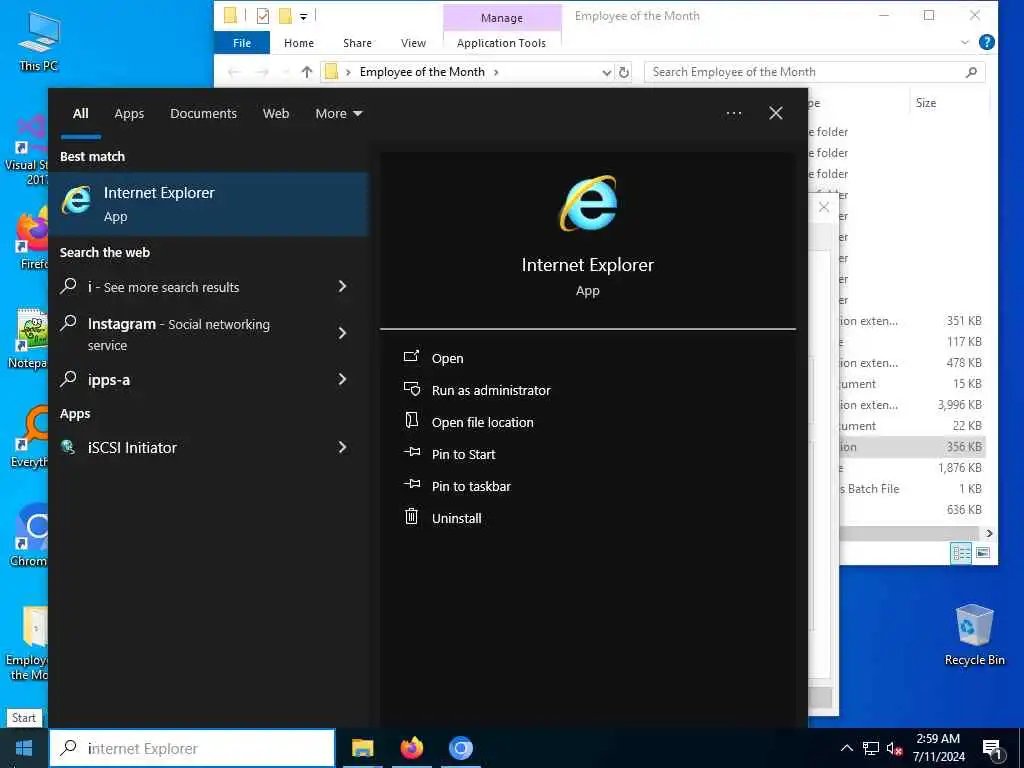Click the taskbar search input field
1024x768 pixels.
192,748
